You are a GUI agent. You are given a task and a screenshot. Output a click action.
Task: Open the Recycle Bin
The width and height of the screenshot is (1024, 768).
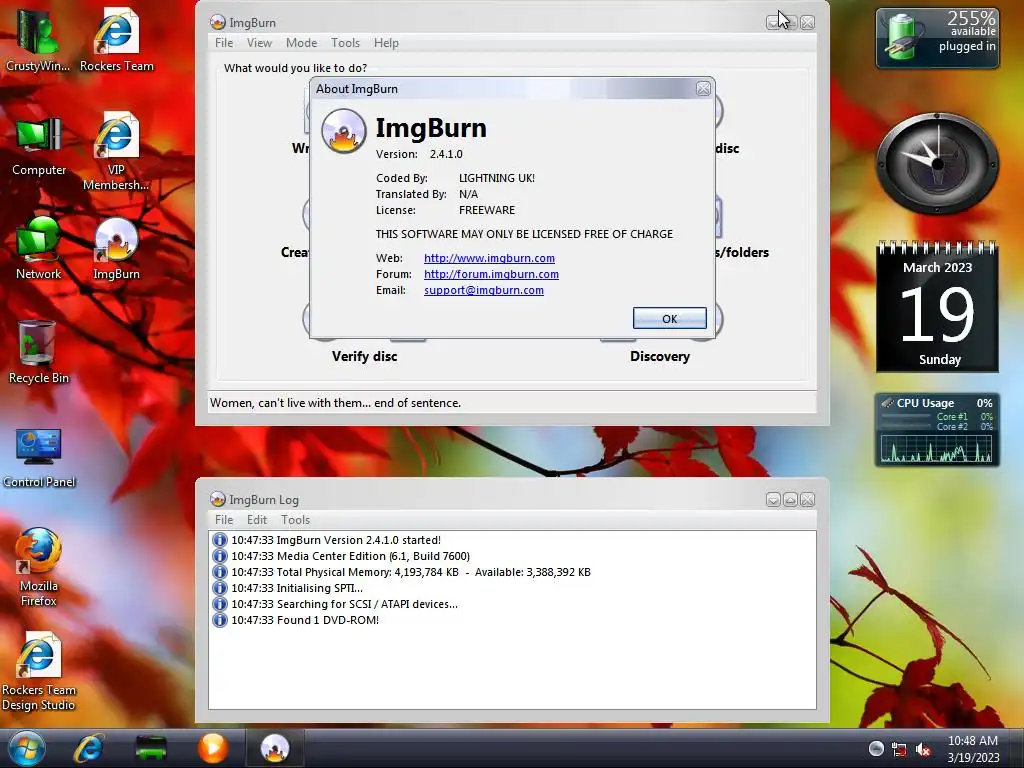[38, 351]
